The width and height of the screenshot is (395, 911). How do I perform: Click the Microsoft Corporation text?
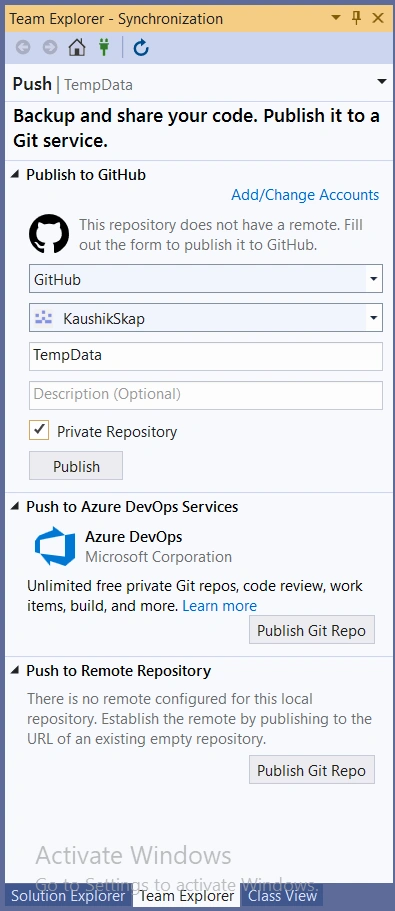[x=159, y=557]
